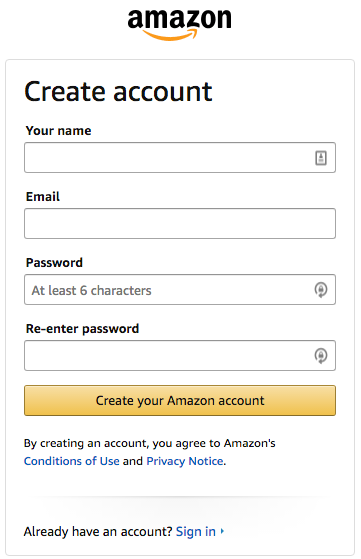This screenshot has height=559, width=361.
Task: Focus the Email text box
Action: coord(180,224)
